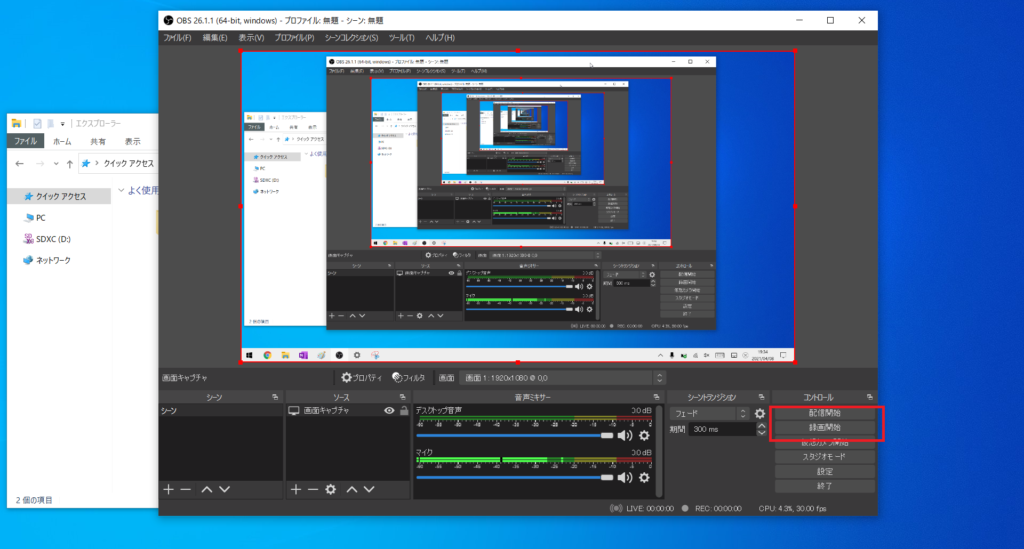Viewport: 1024px width, 549px height.
Task: Toggle スタジオモード in controls
Action: coord(824,456)
